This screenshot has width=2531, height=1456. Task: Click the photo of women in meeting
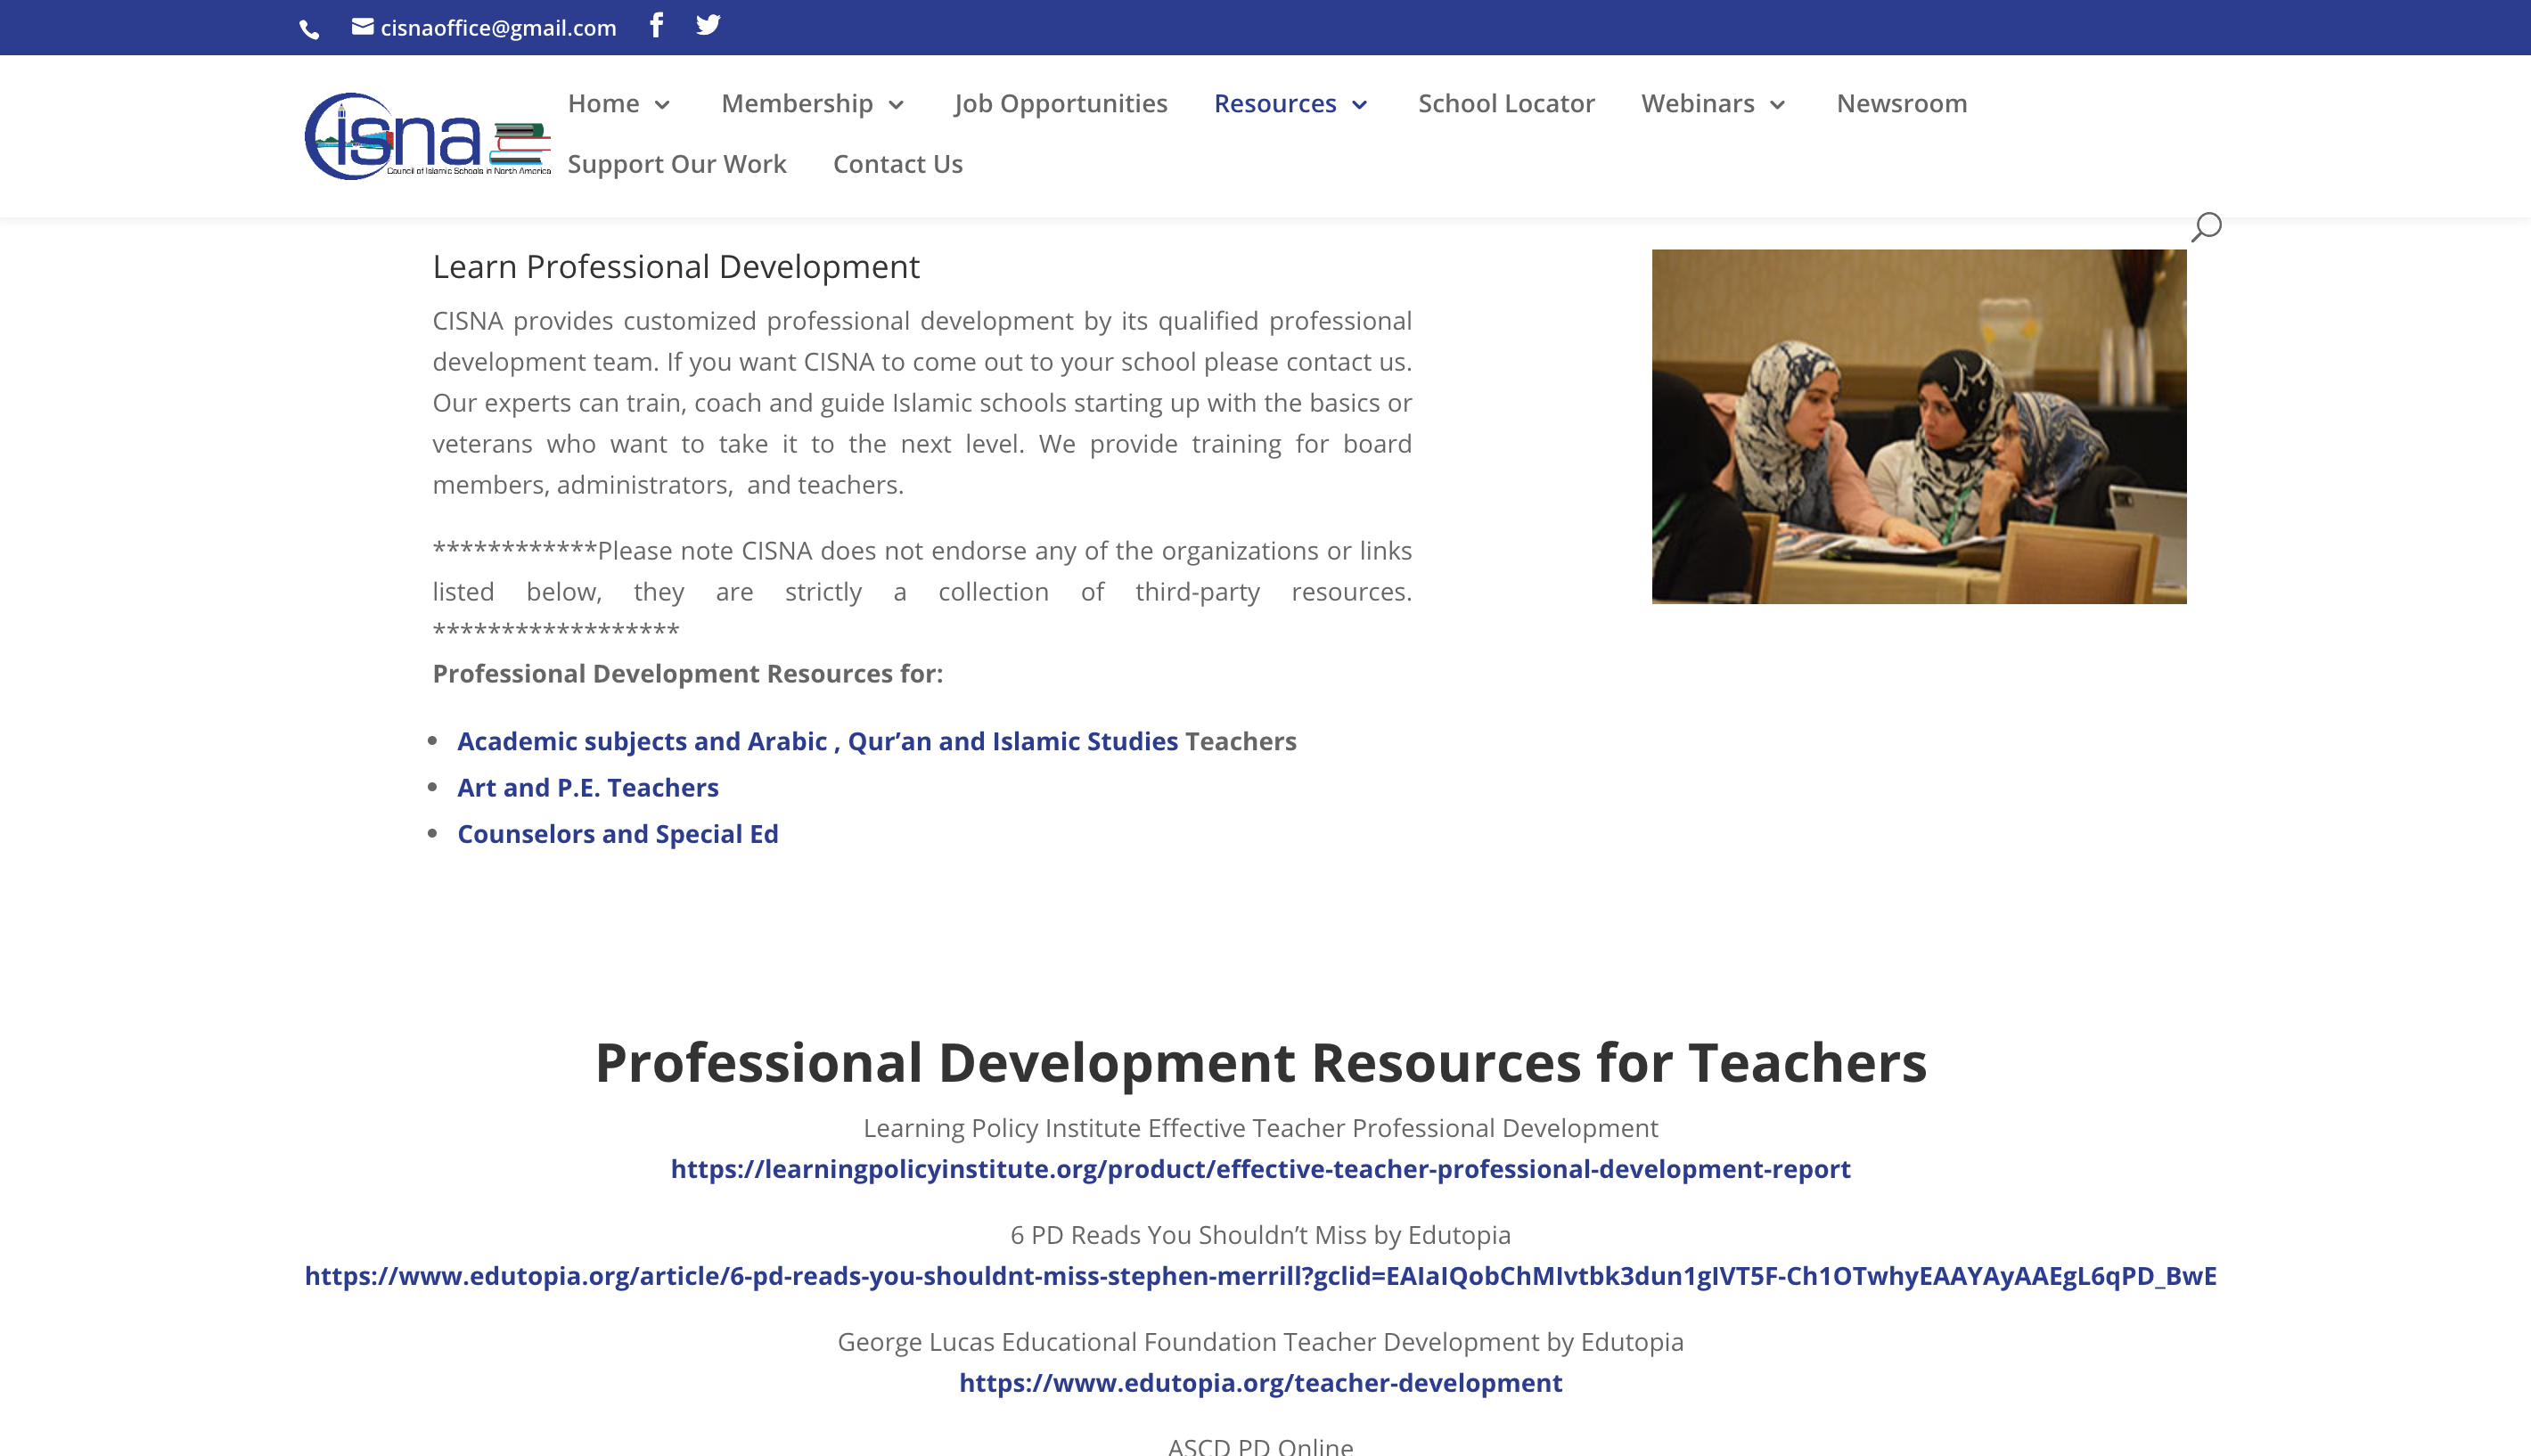(x=1919, y=426)
